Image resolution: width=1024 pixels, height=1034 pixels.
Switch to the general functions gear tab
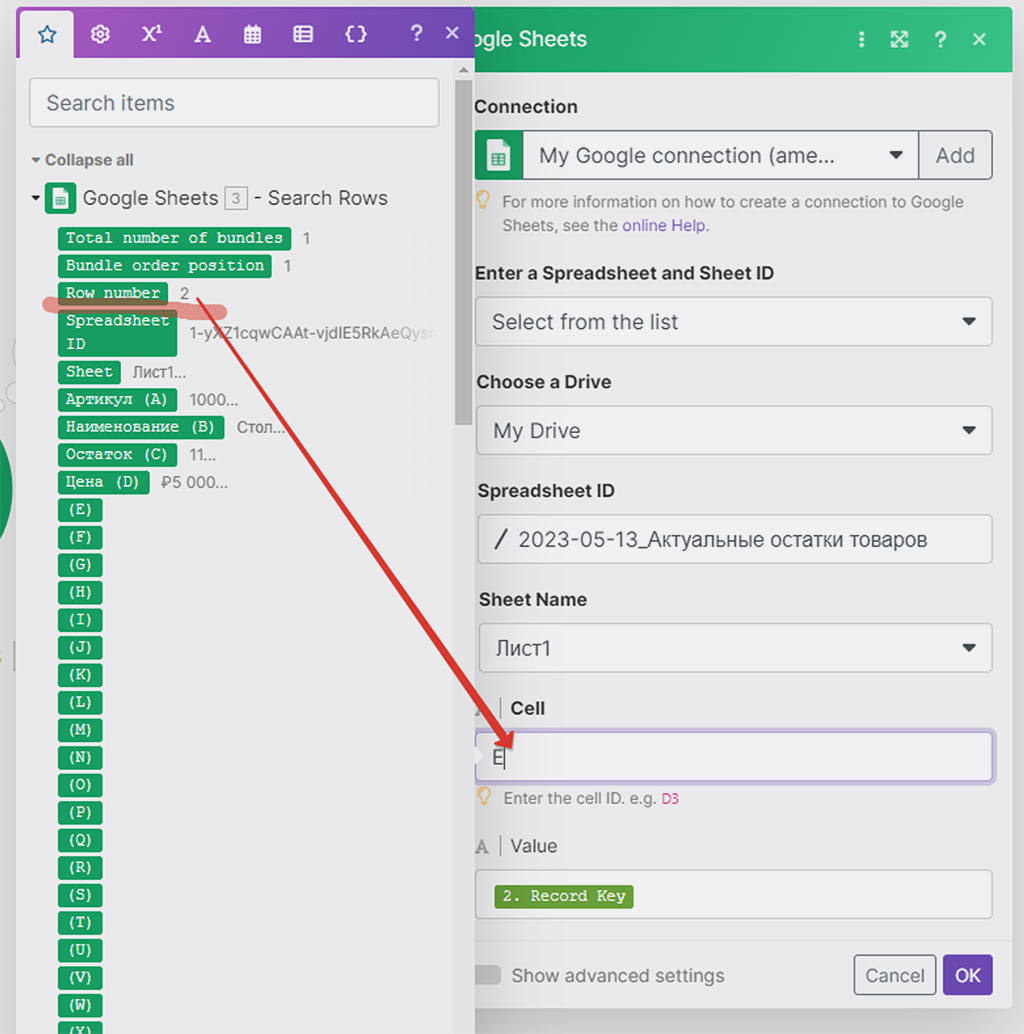[x=100, y=34]
